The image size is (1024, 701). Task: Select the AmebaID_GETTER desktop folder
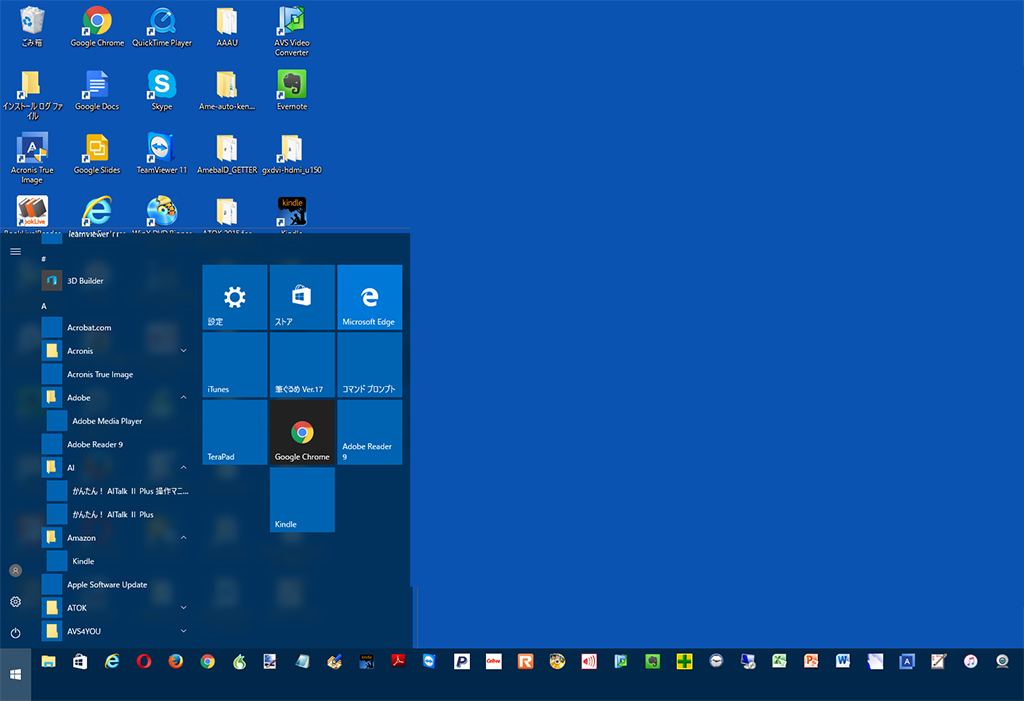[x=227, y=154]
